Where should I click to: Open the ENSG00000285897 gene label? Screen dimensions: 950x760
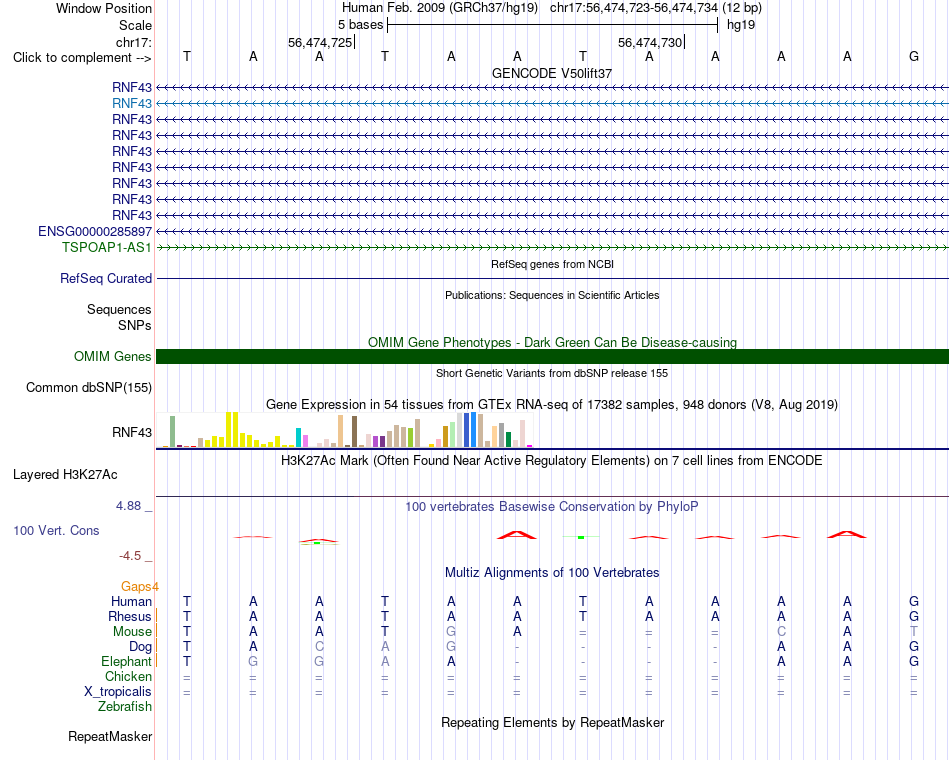pos(95,232)
